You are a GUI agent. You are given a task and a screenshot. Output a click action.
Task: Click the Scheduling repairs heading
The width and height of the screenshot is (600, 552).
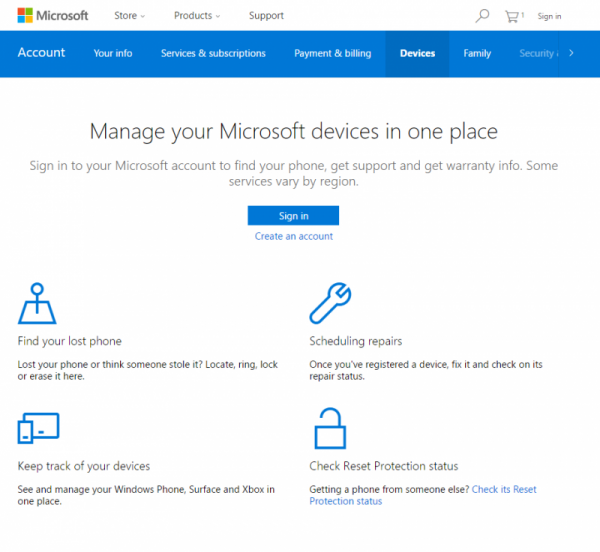pyautogui.click(x=355, y=341)
